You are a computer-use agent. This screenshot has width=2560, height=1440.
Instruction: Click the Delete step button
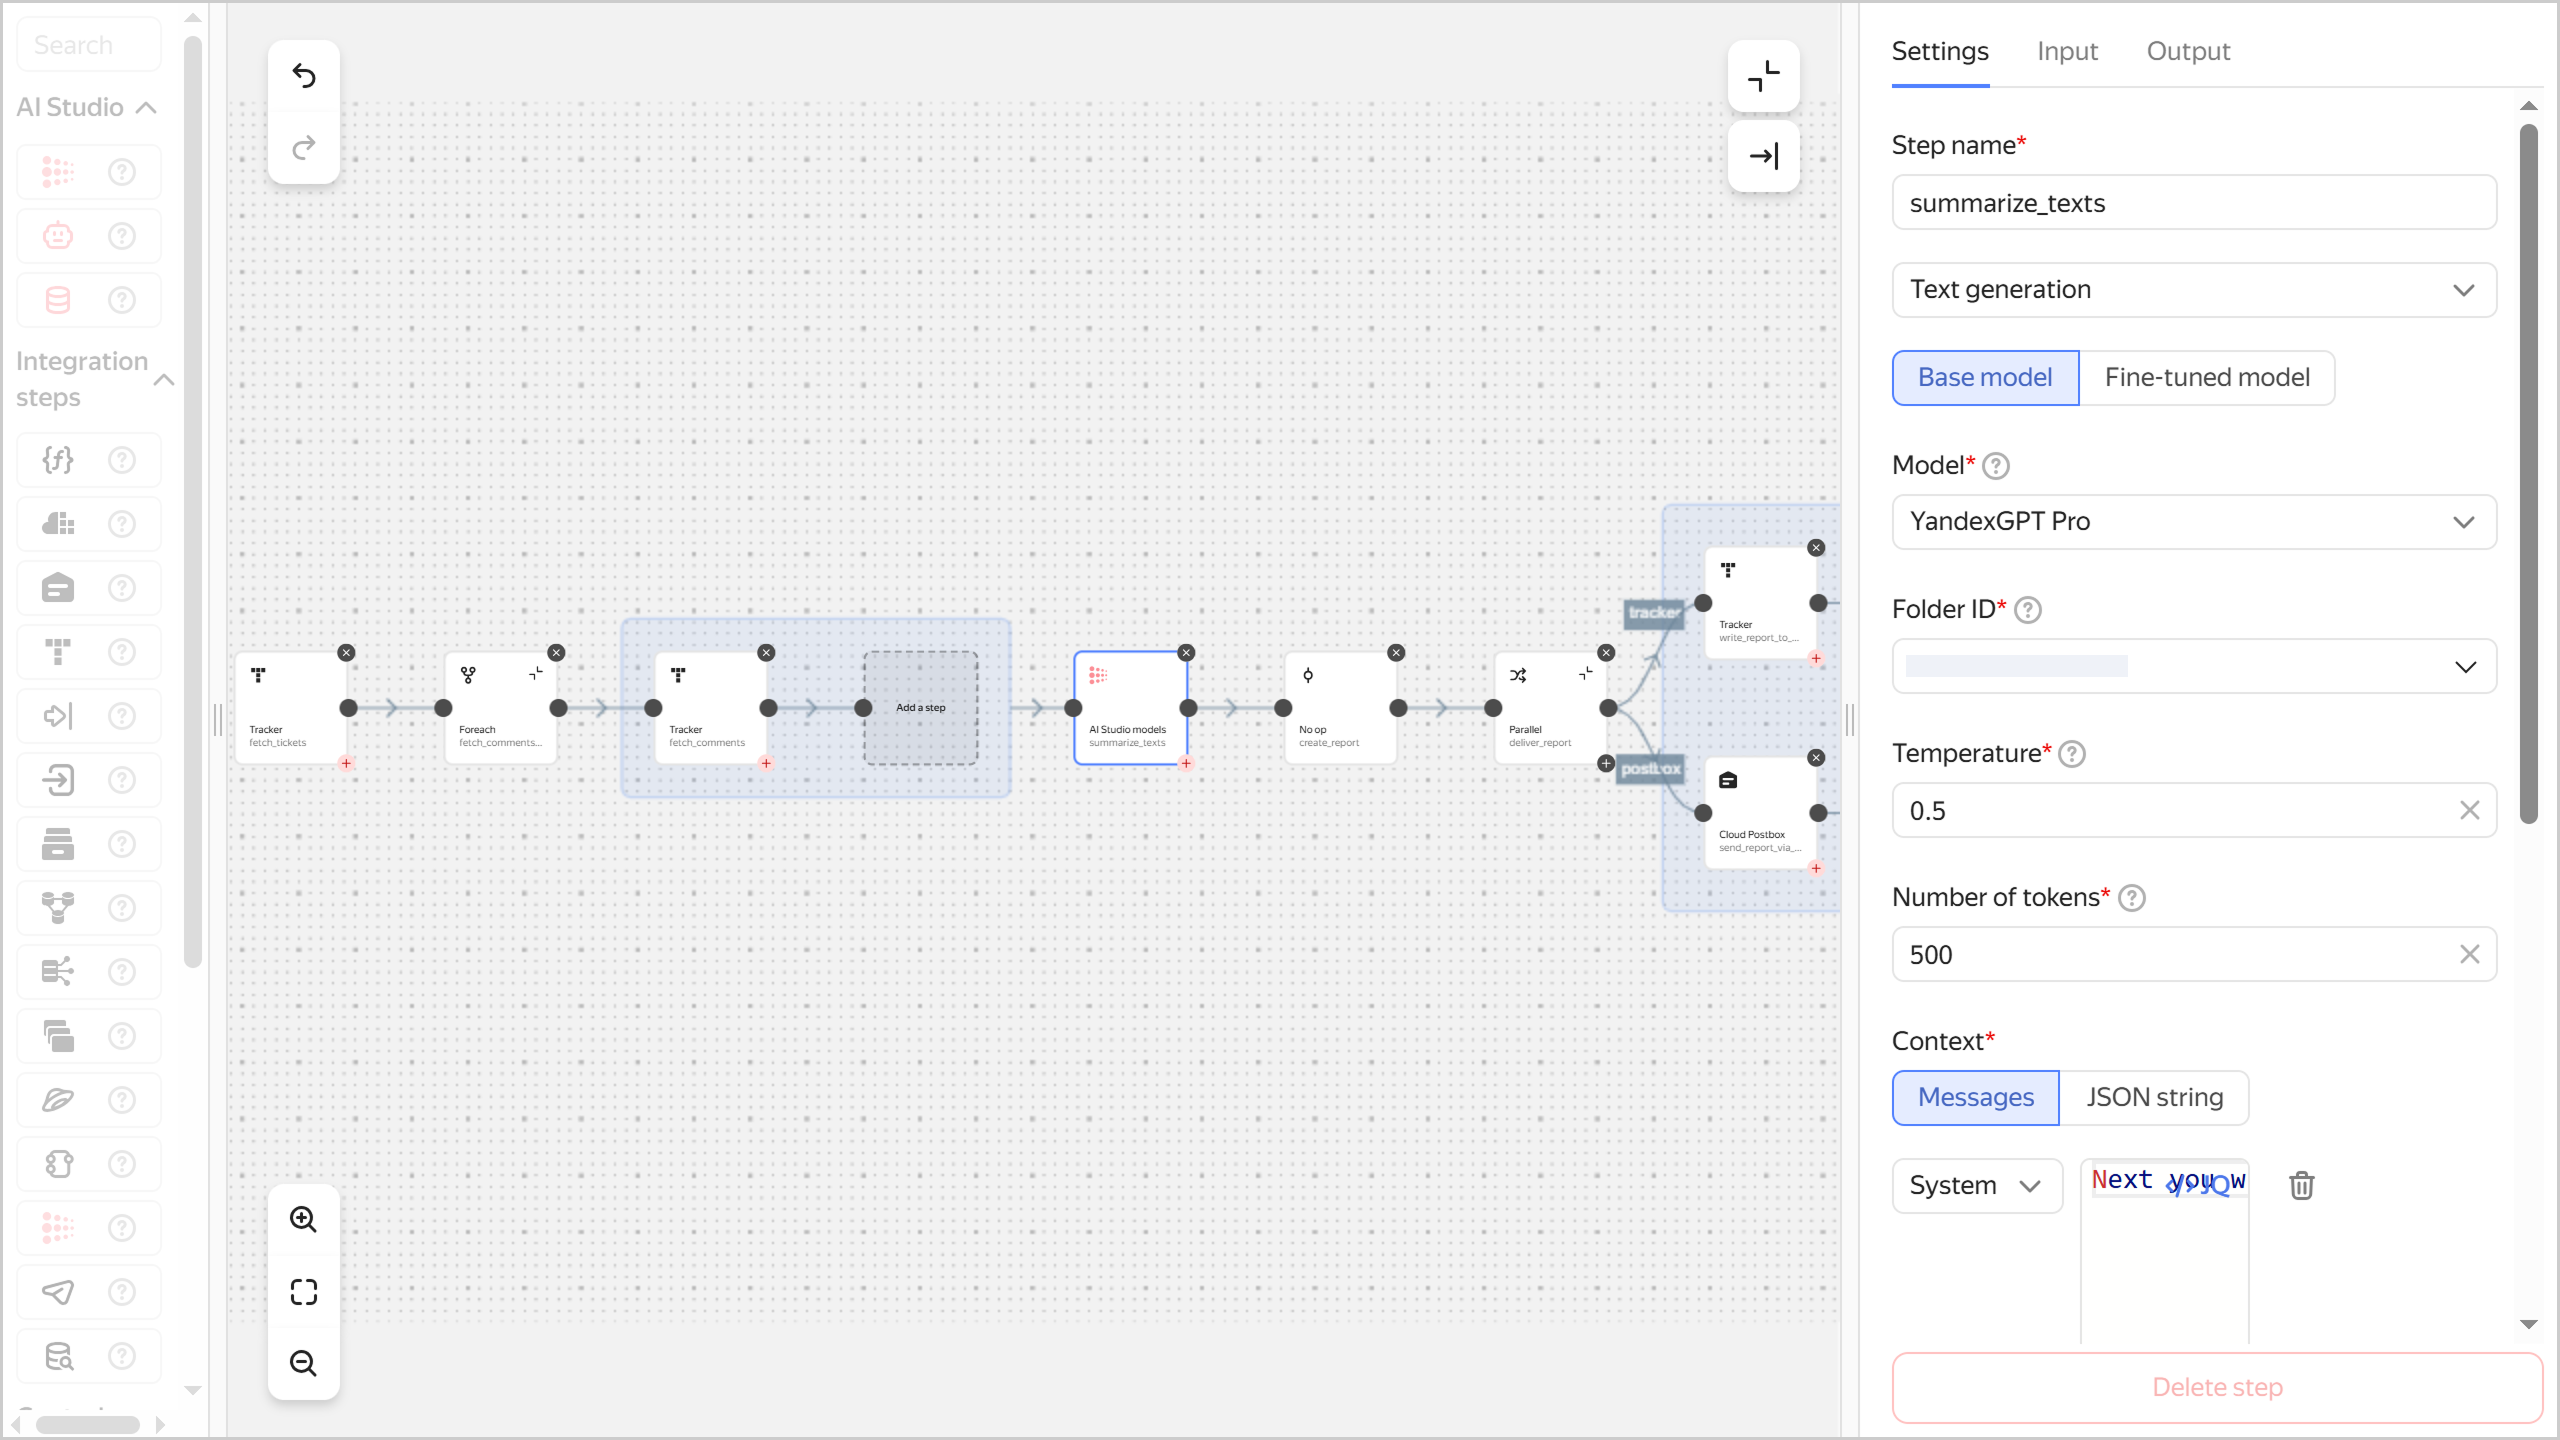click(2215, 1387)
